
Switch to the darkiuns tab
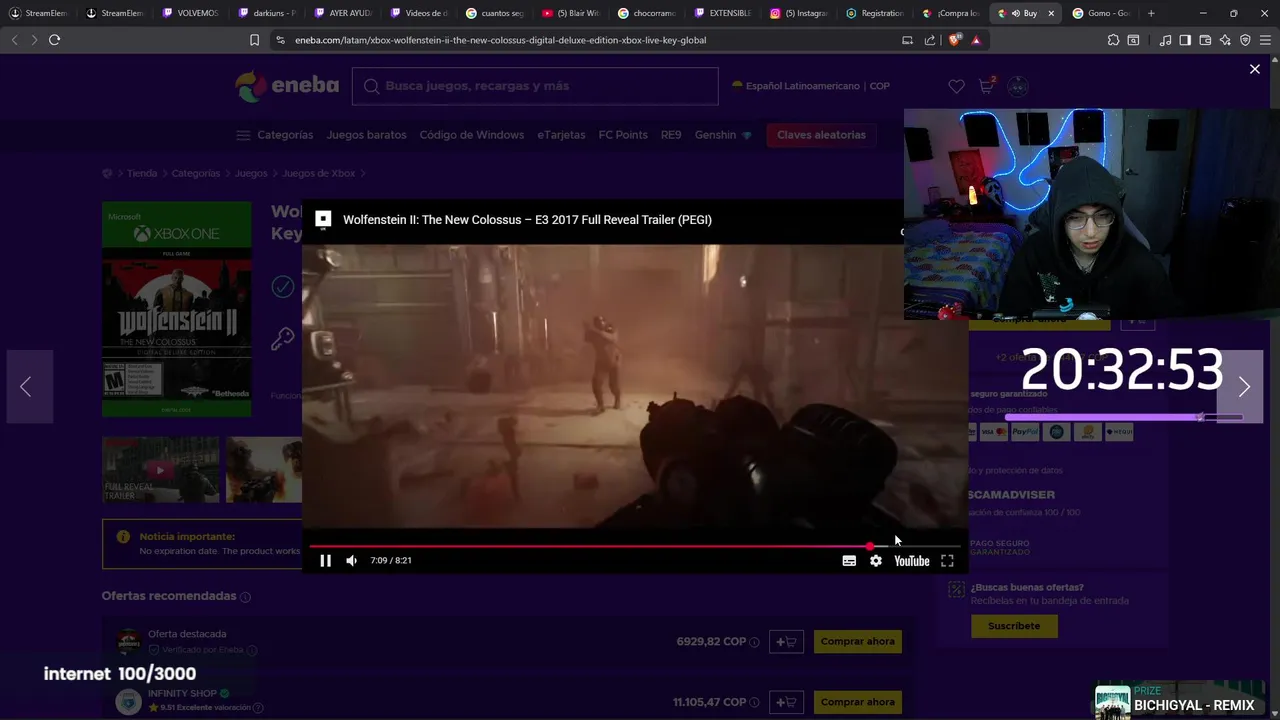click(x=266, y=13)
